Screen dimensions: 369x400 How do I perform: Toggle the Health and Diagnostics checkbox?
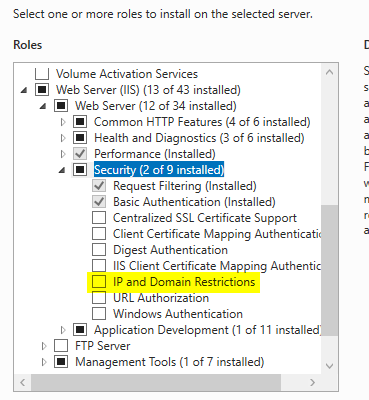click(80, 138)
